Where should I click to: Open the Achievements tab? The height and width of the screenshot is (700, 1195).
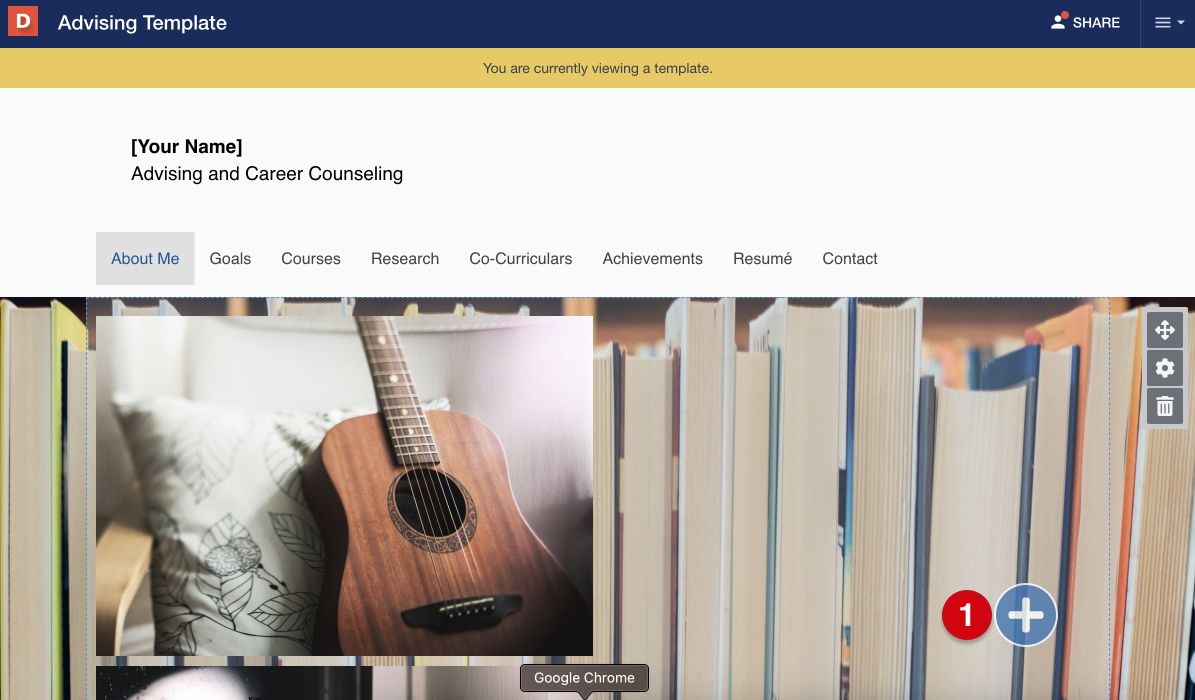coord(652,258)
